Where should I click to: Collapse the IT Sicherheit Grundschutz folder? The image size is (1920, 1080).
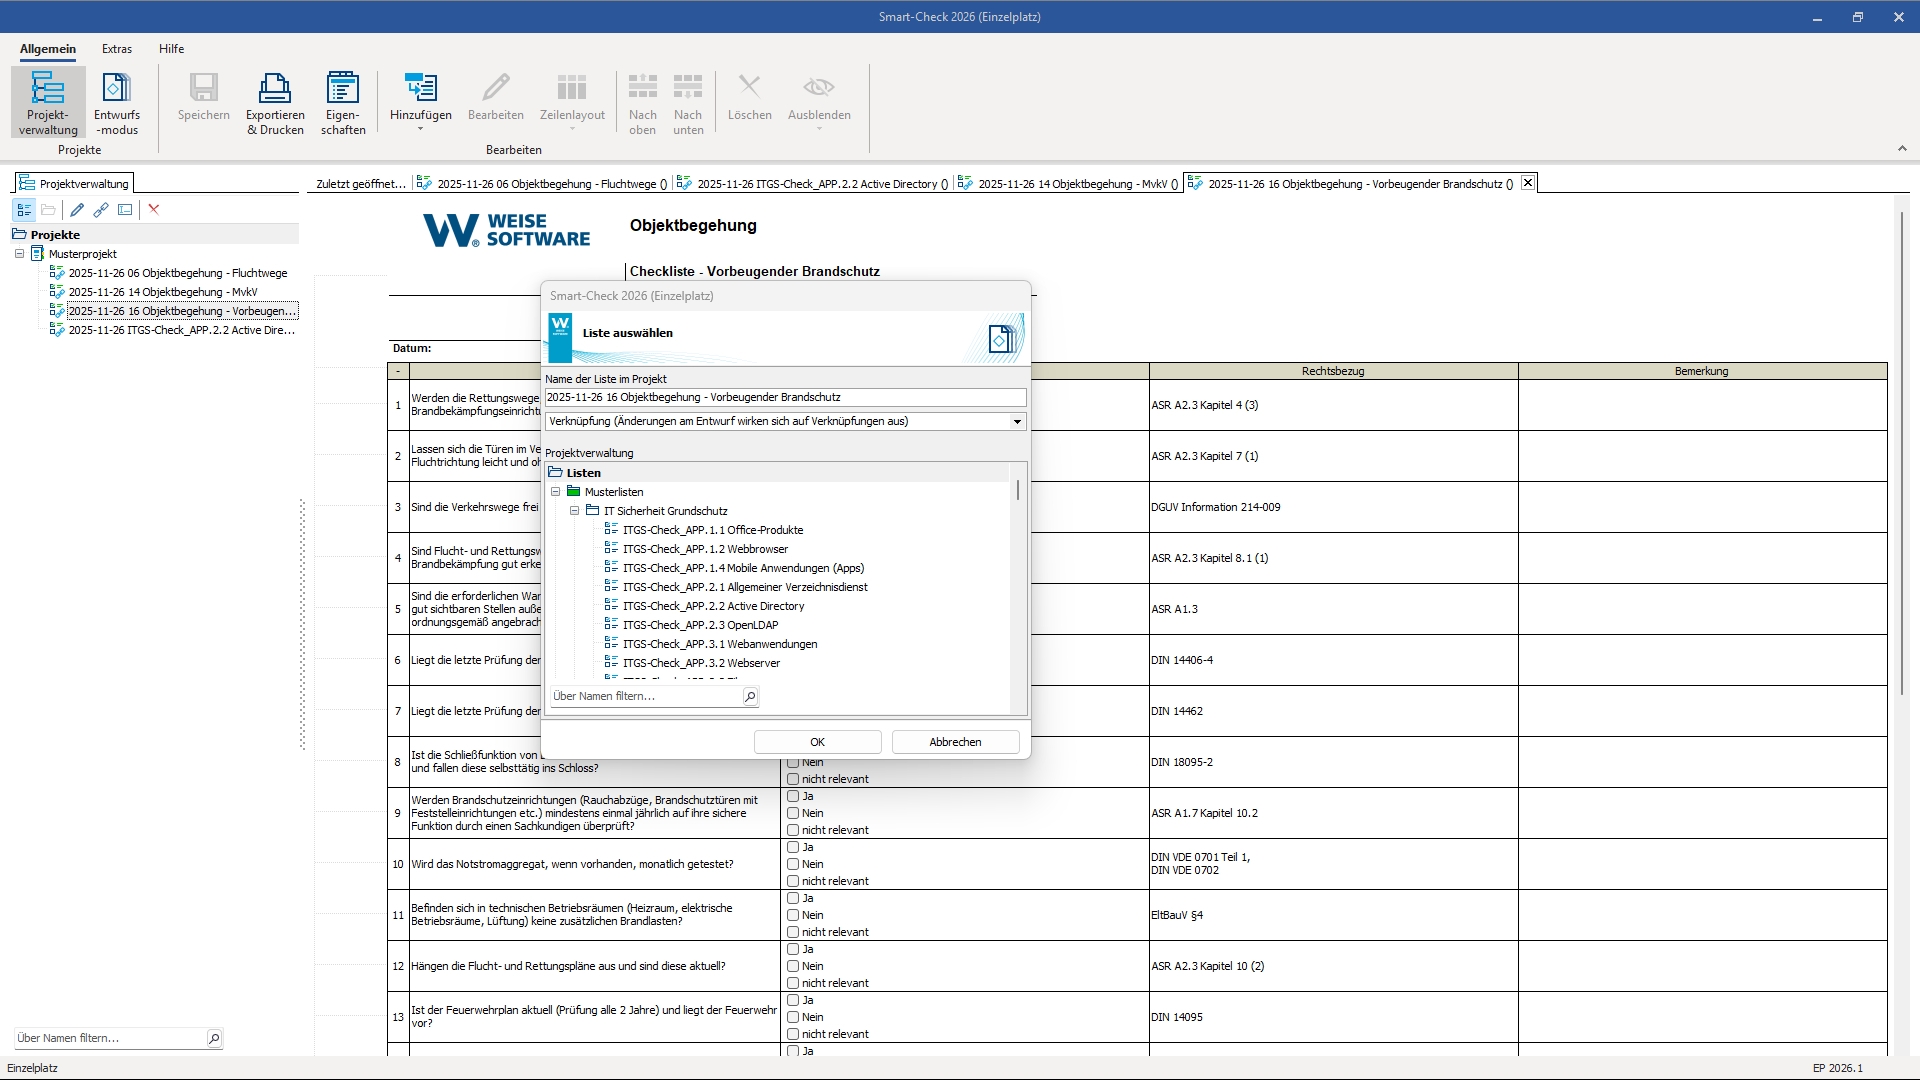click(575, 511)
